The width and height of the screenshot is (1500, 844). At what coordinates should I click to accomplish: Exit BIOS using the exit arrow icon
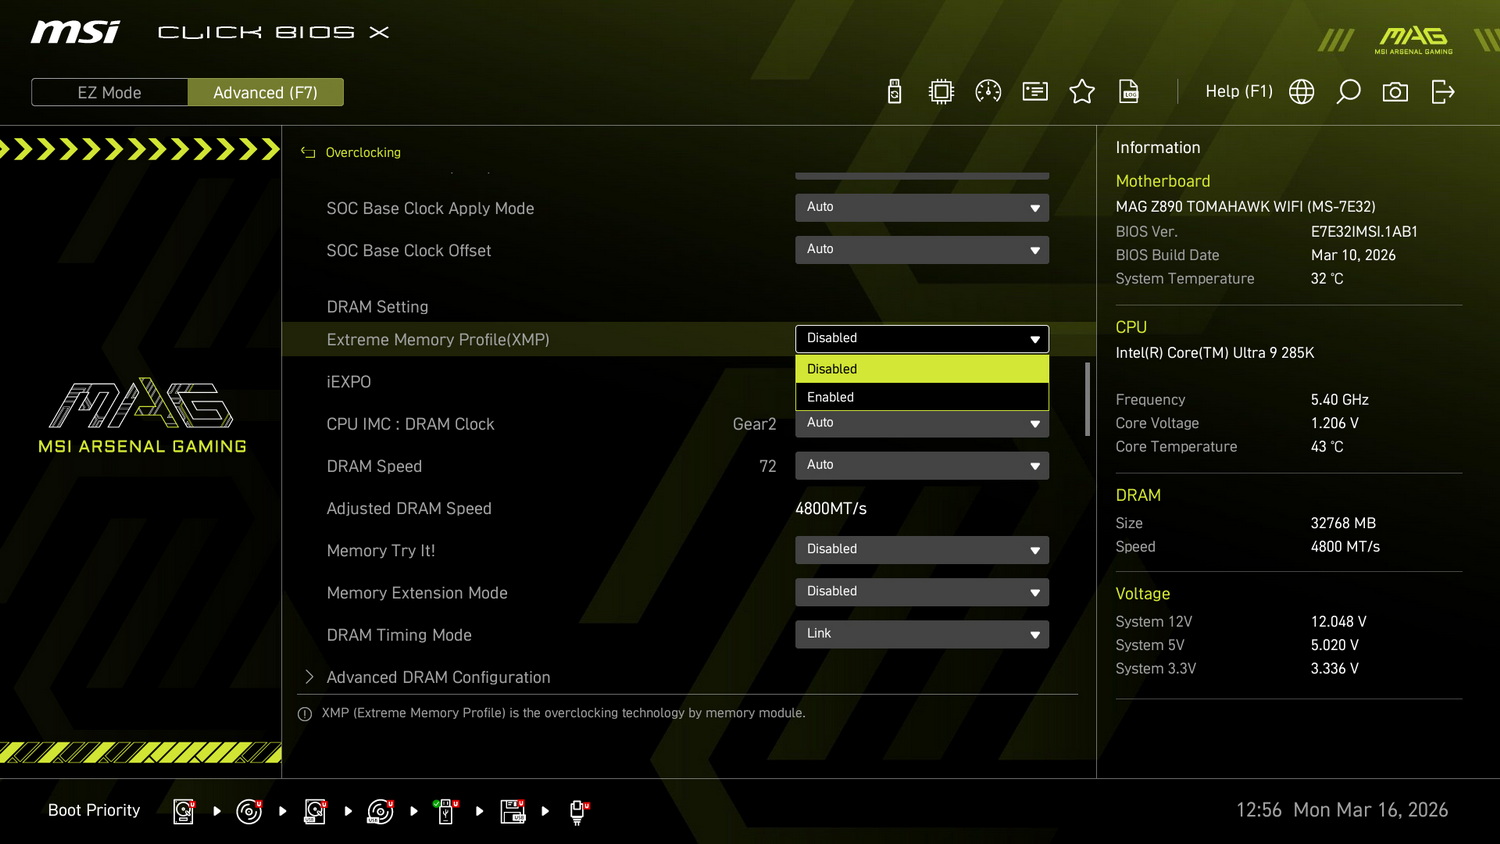pyautogui.click(x=1442, y=91)
